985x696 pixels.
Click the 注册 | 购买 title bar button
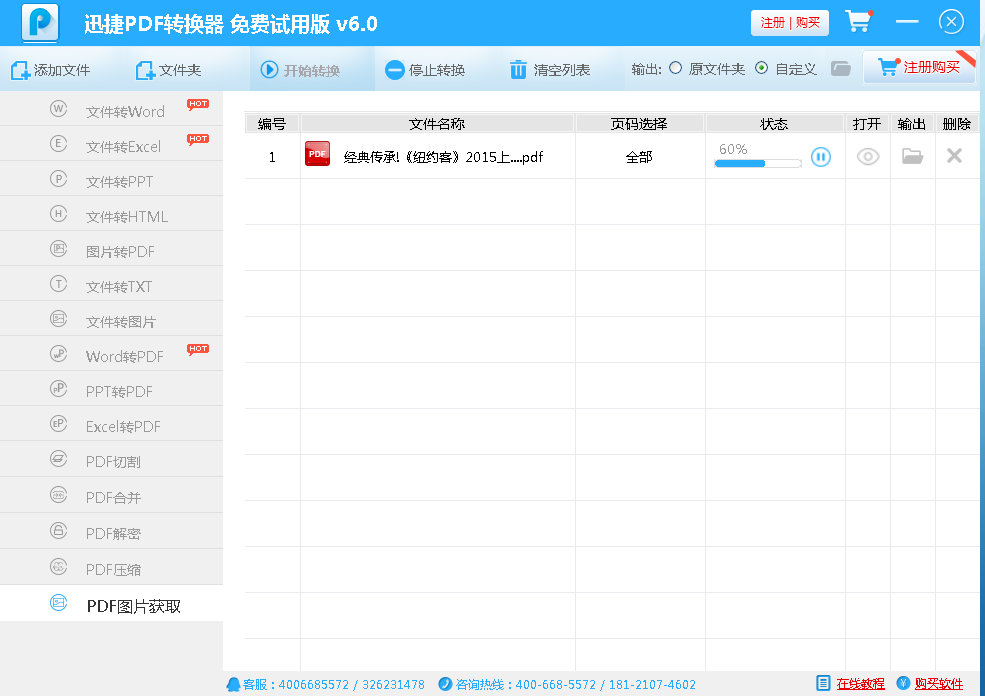pyautogui.click(x=790, y=23)
